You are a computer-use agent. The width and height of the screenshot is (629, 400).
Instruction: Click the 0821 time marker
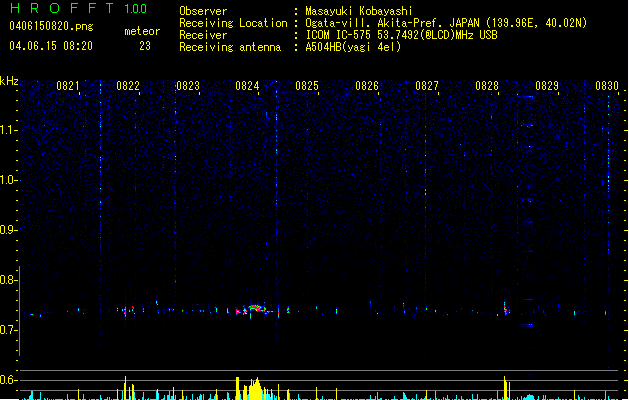click(x=67, y=86)
